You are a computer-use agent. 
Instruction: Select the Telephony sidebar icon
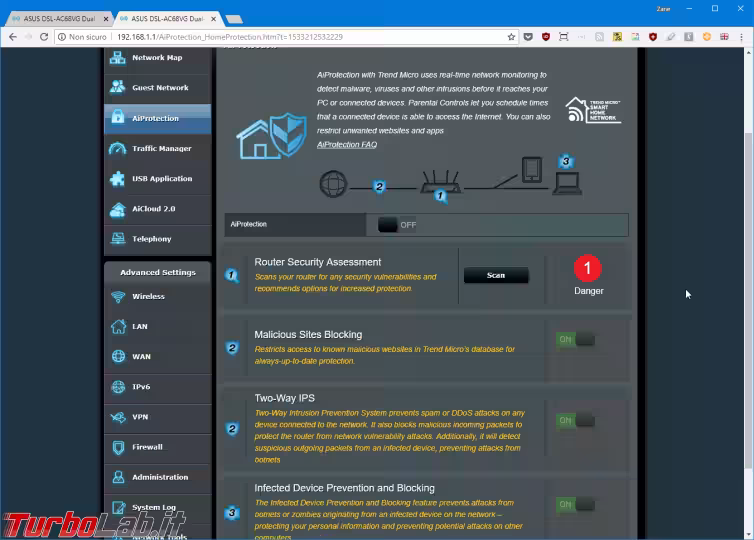point(118,239)
